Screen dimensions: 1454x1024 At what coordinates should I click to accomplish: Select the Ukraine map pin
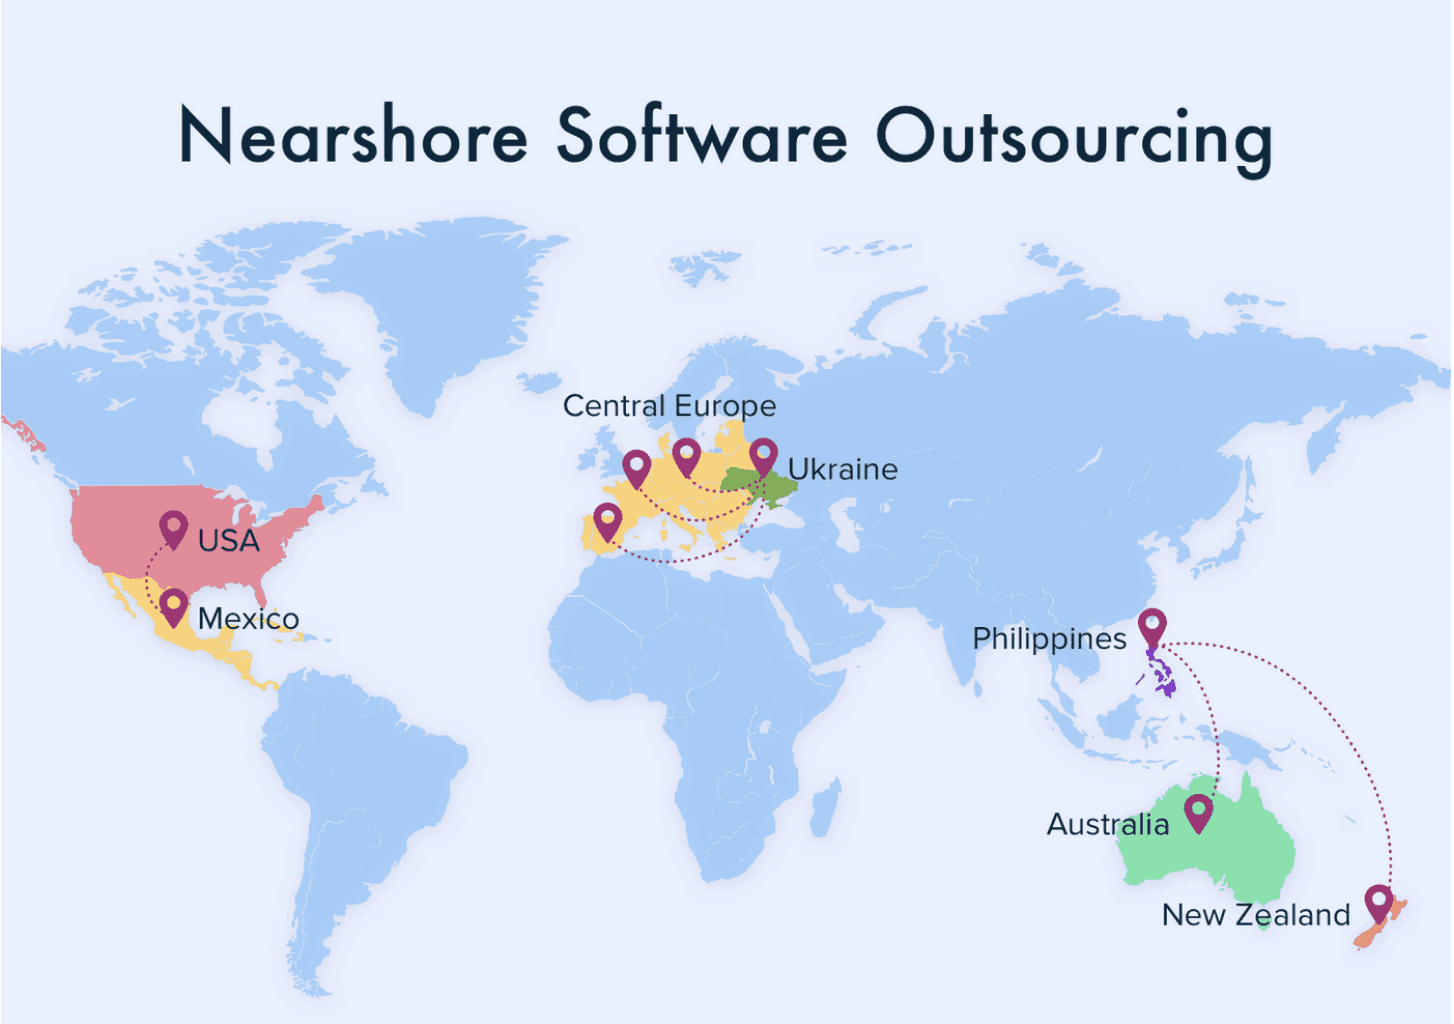click(764, 458)
